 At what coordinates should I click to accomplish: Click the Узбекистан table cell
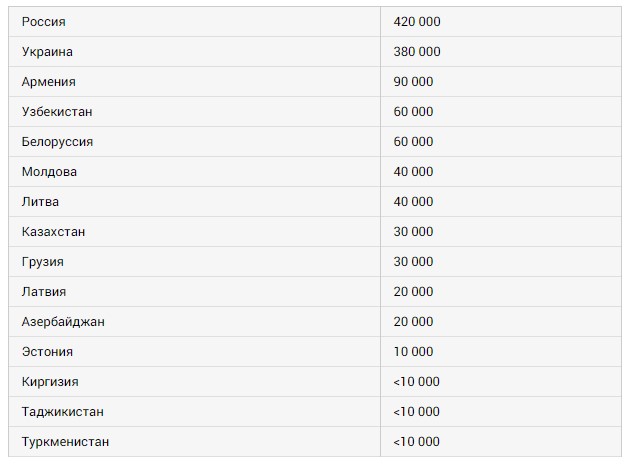click(57, 111)
